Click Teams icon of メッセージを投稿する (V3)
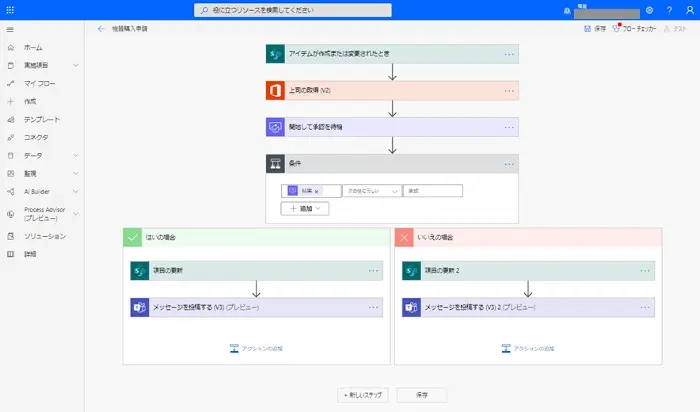This screenshot has height=412, width=700. click(x=139, y=308)
